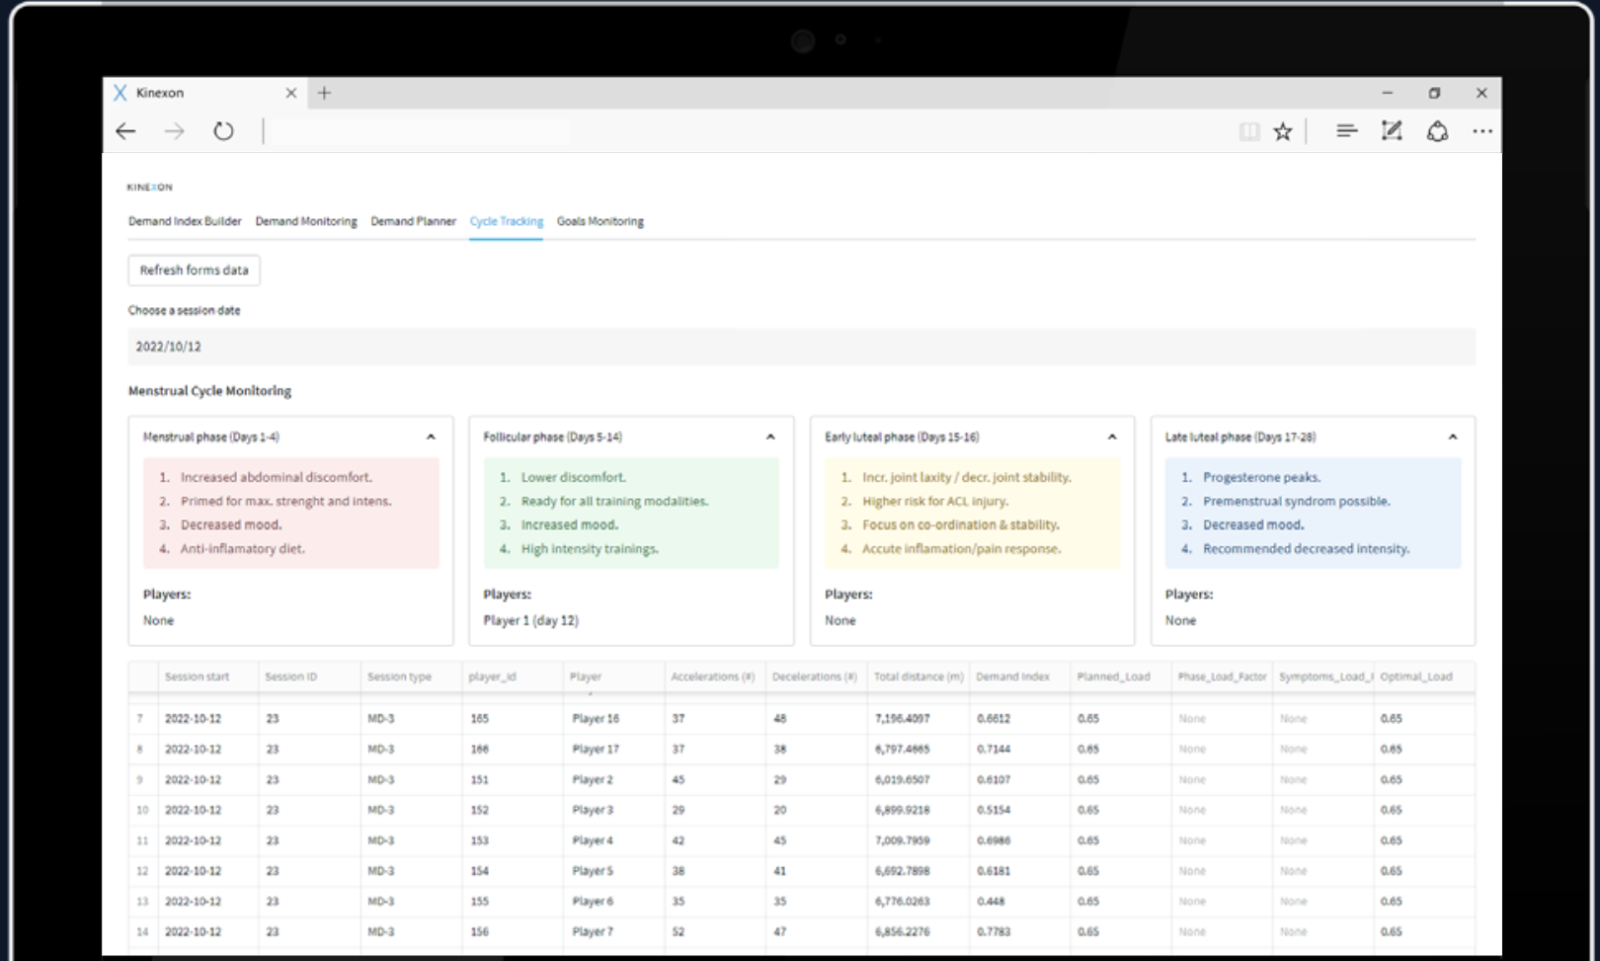Reload the page with refresh icon
This screenshot has width=1600, height=961.
(223, 131)
